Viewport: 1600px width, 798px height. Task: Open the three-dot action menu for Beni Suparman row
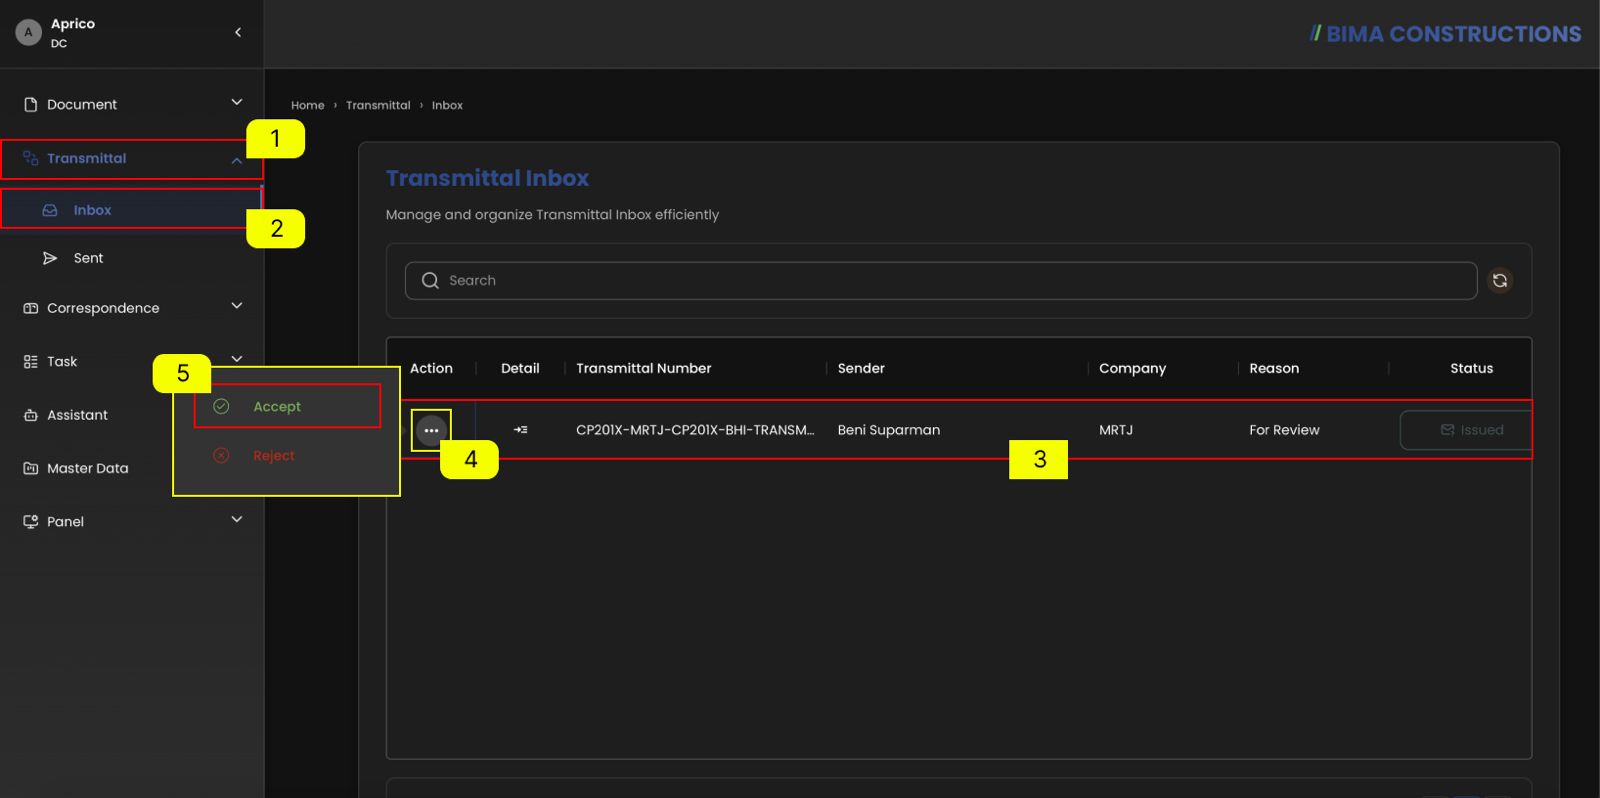(x=431, y=430)
